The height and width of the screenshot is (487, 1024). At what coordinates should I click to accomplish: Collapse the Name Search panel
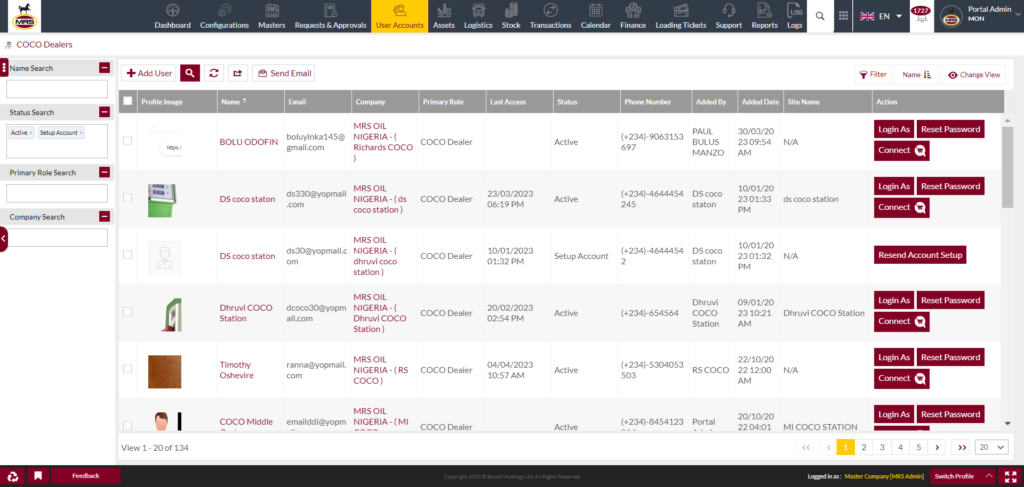coord(104,68)
